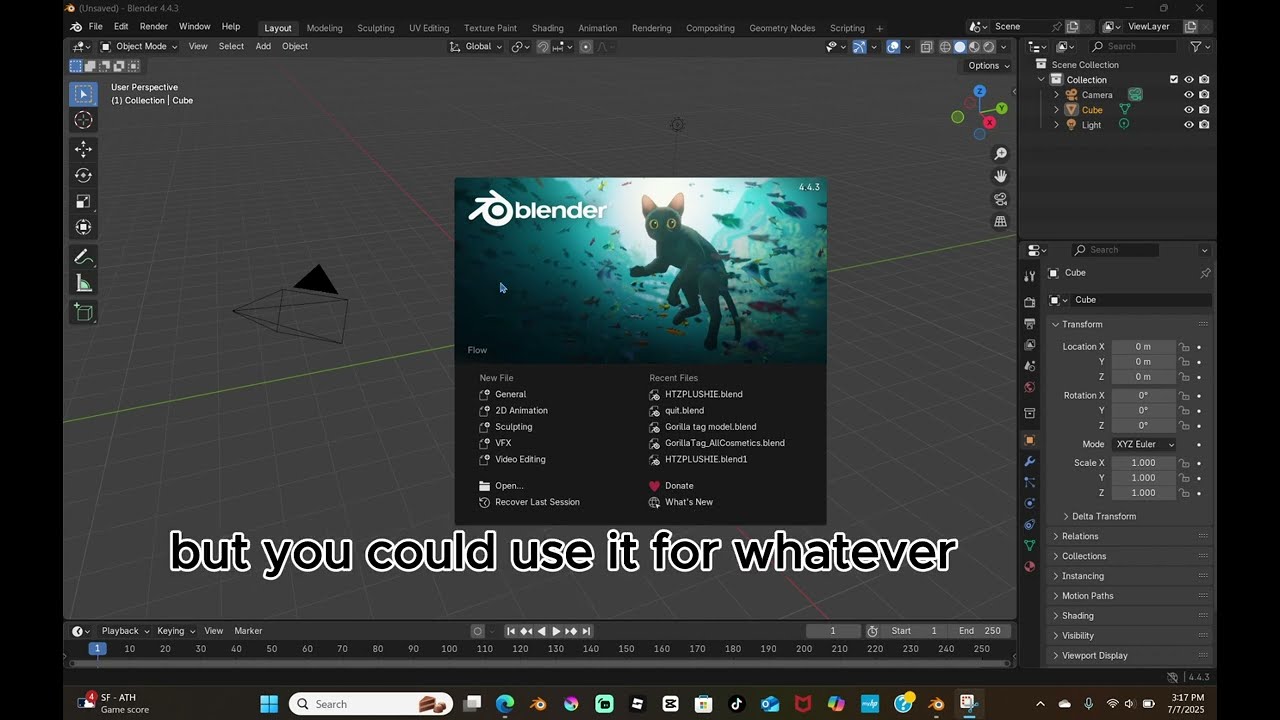Expand the Relations panel
The image size is (1280, 720).
pyautogui.click(x=1079, y=536)
